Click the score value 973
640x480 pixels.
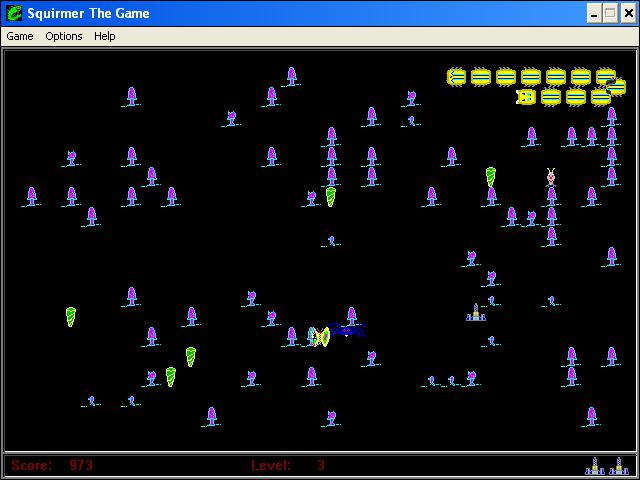pyautogui.click(x=81, y=465)
